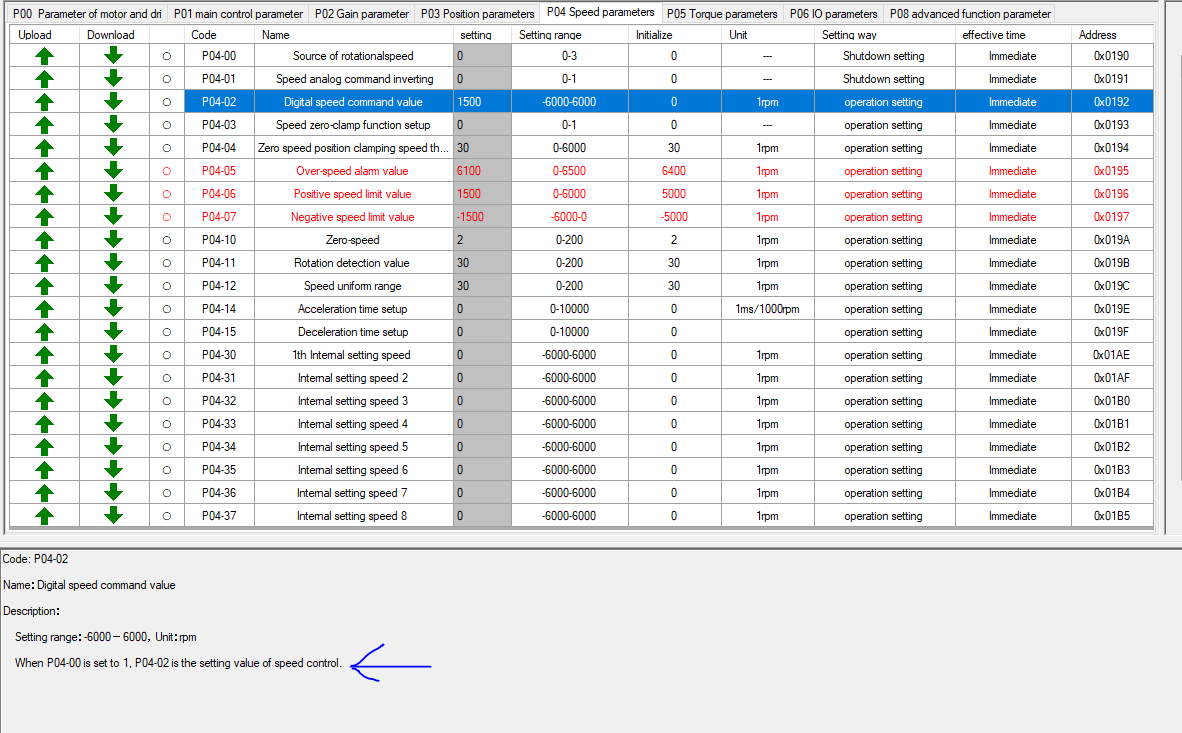
Task: Download P04-05 Over-speed alarm value
Action: [113, 170]
